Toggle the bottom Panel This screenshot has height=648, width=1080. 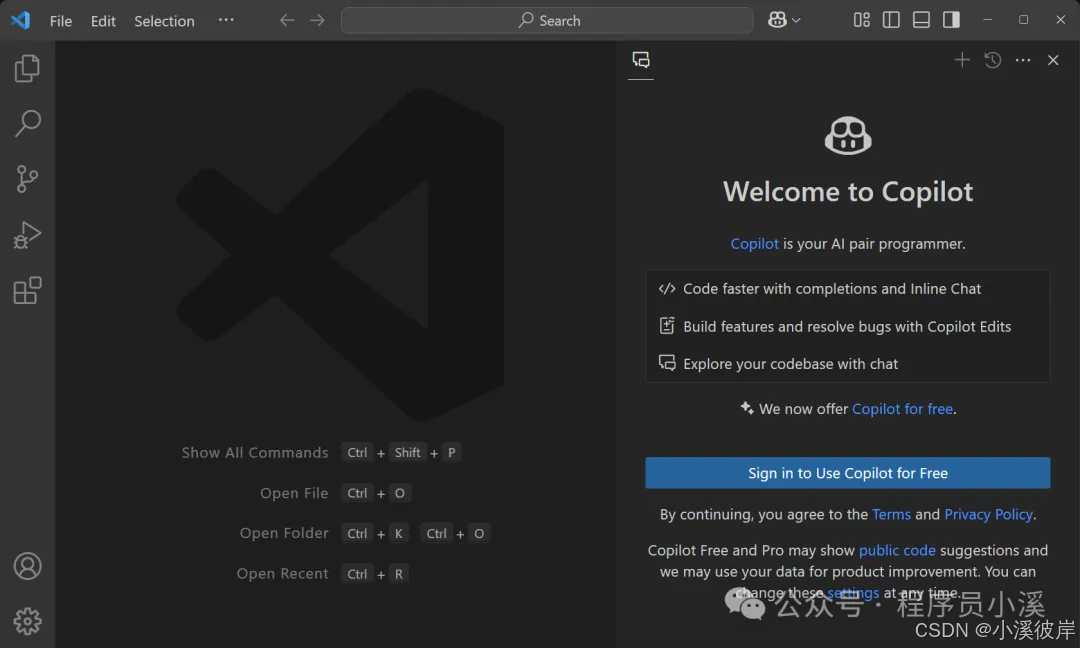[x=922, y=20]
